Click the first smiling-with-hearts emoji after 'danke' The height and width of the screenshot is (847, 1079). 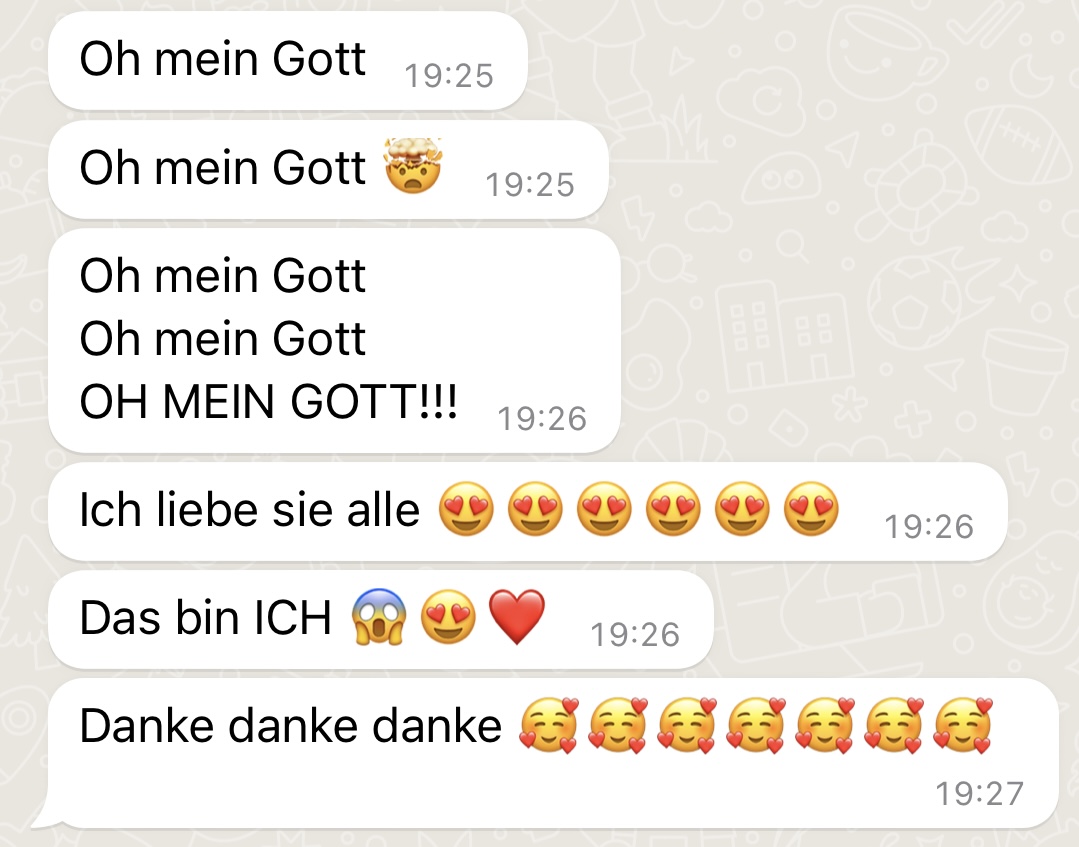(x=549, y=725)
